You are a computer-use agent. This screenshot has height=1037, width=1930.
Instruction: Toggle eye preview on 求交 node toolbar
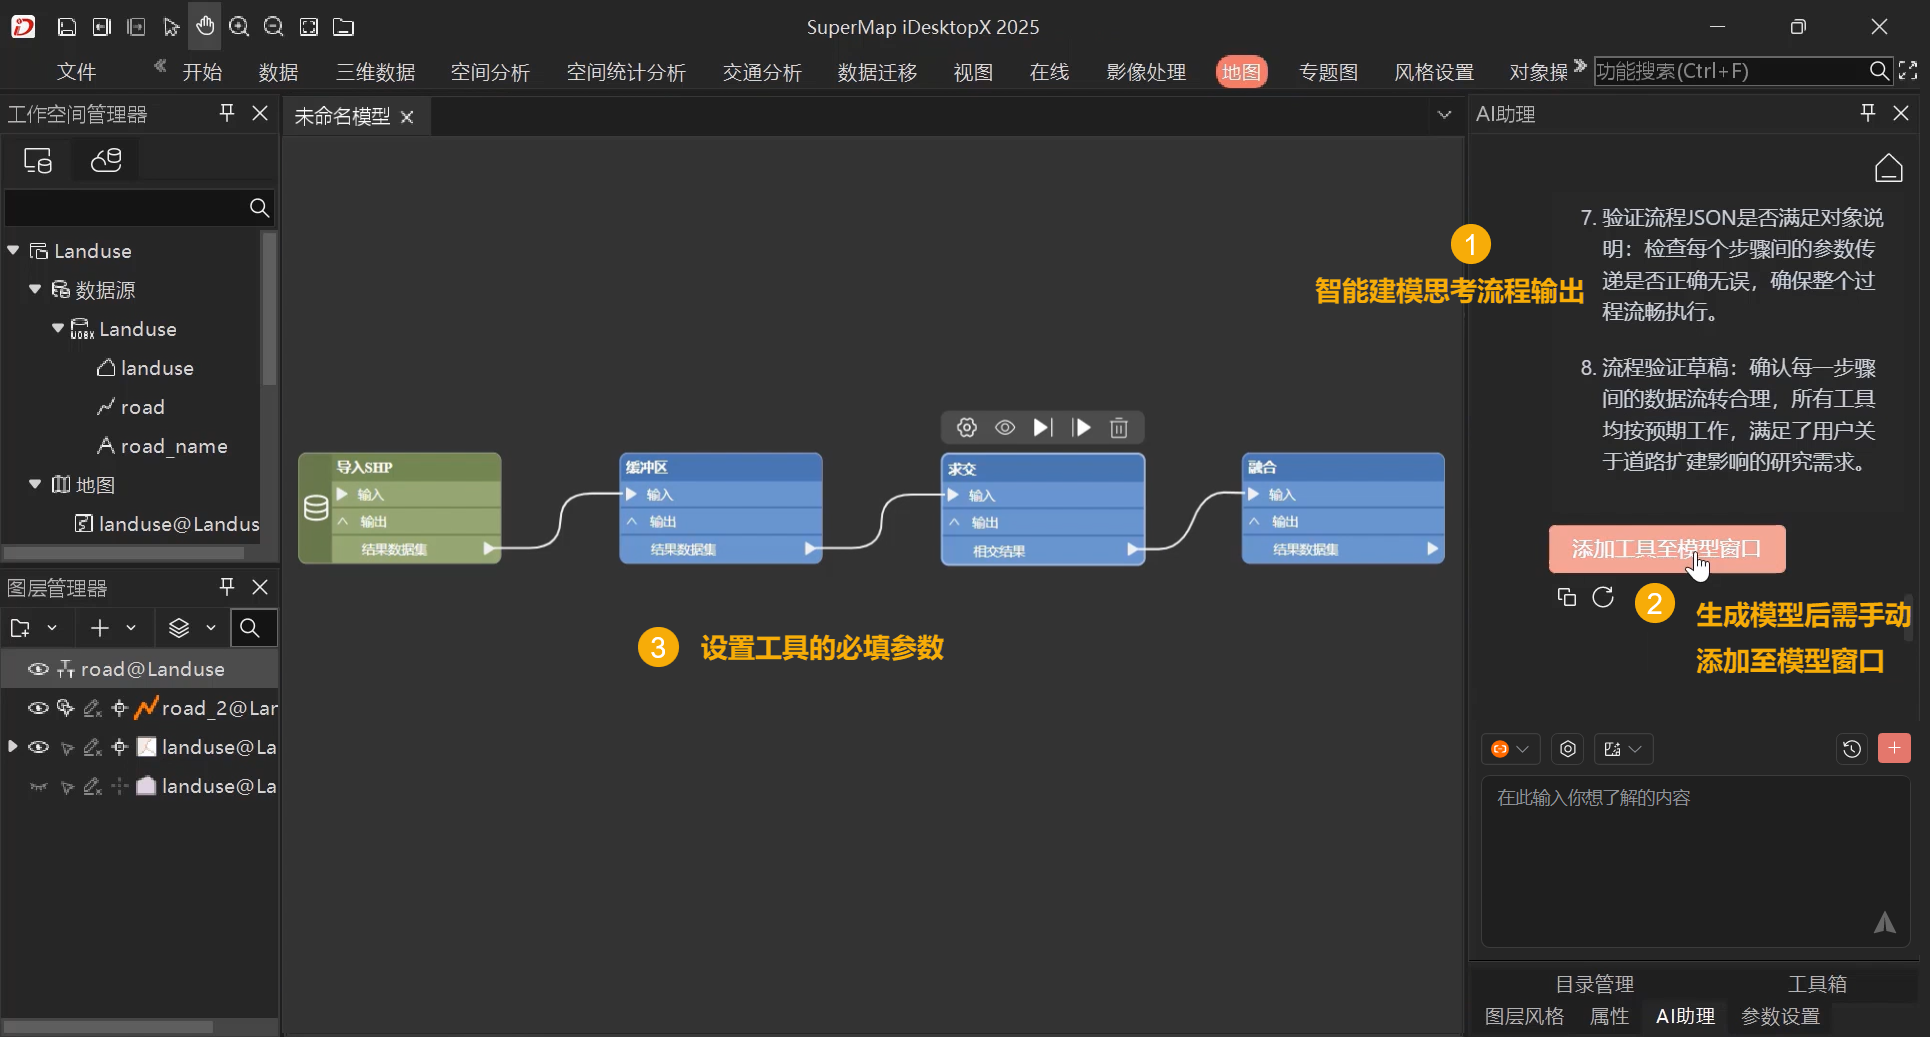coord(1005,428)
